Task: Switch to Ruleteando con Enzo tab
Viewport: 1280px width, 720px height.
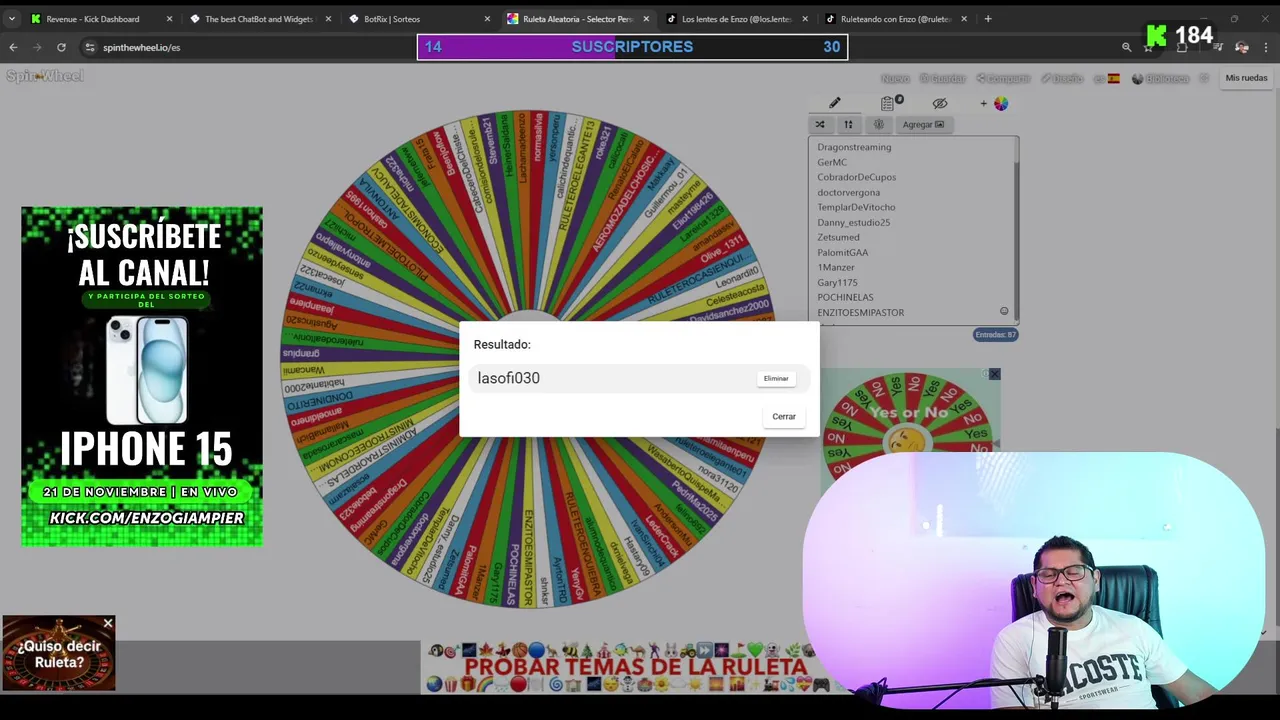Action: point(895,19)
